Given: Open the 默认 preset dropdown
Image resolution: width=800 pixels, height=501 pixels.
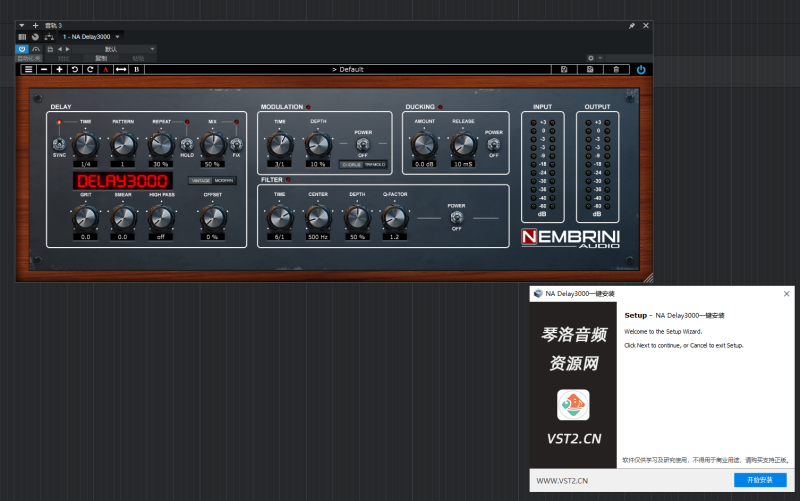Looking at the screenshot, I should (x=114, y=49).
